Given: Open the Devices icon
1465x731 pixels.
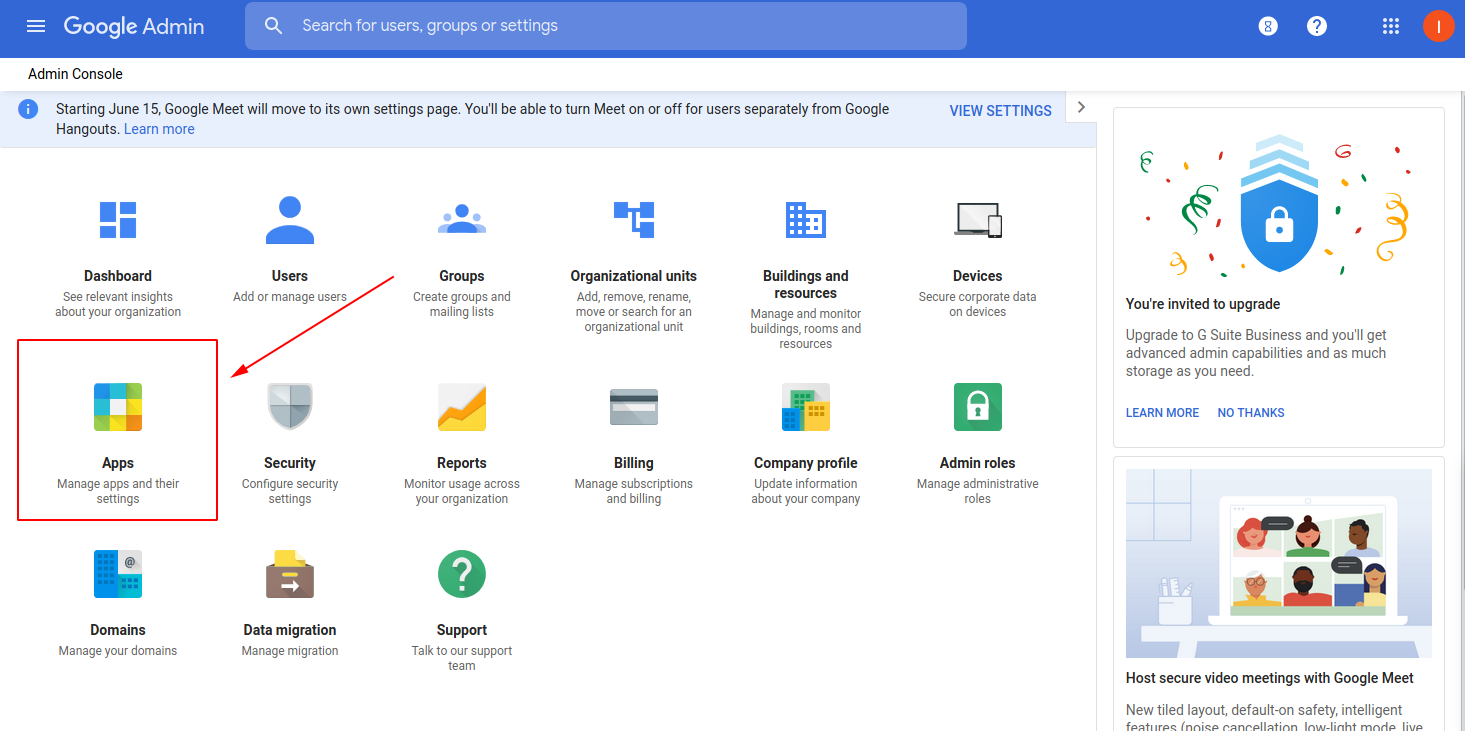Looking at the screenshot, I should coord(978,220).
